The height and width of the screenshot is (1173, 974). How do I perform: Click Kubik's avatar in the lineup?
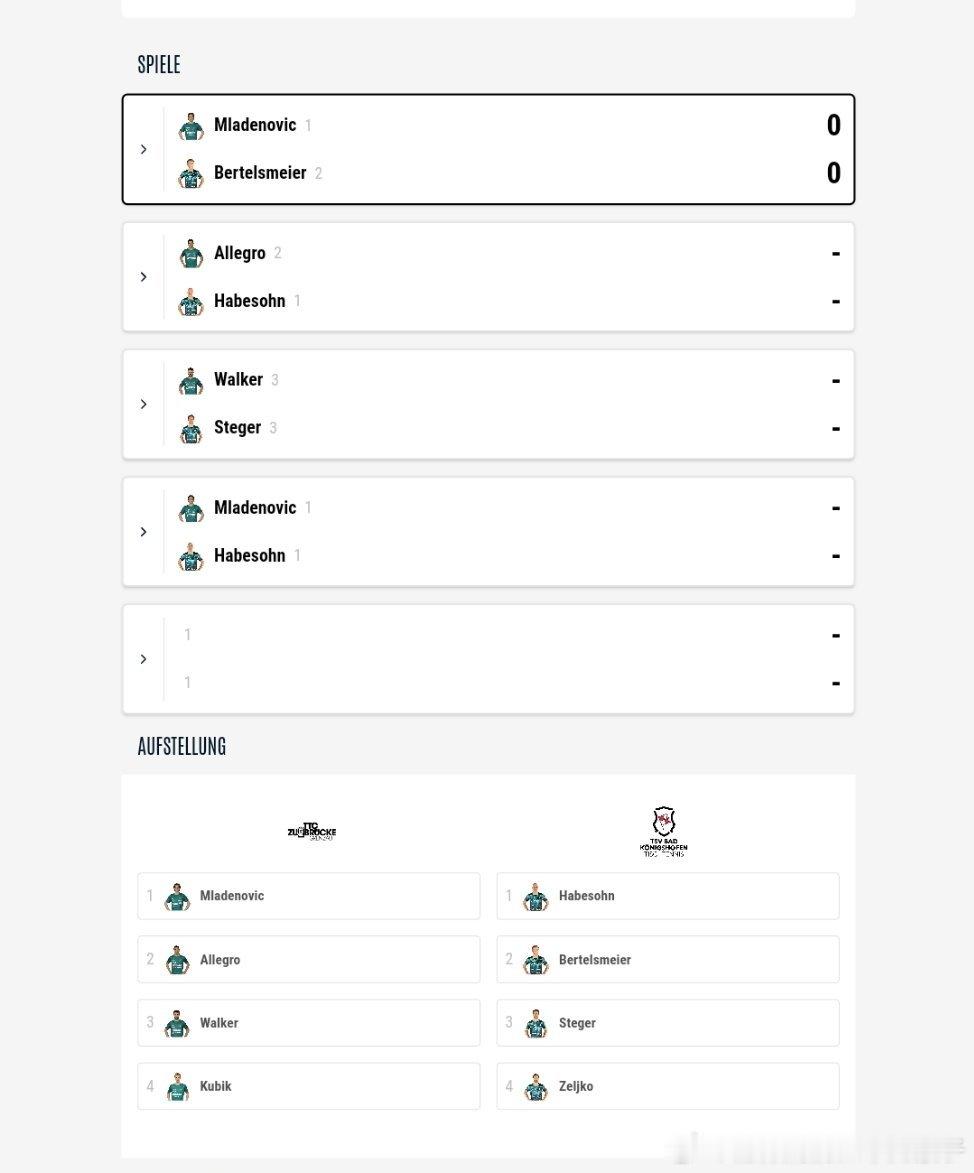pyautogui.click(x=177, y=1086)
